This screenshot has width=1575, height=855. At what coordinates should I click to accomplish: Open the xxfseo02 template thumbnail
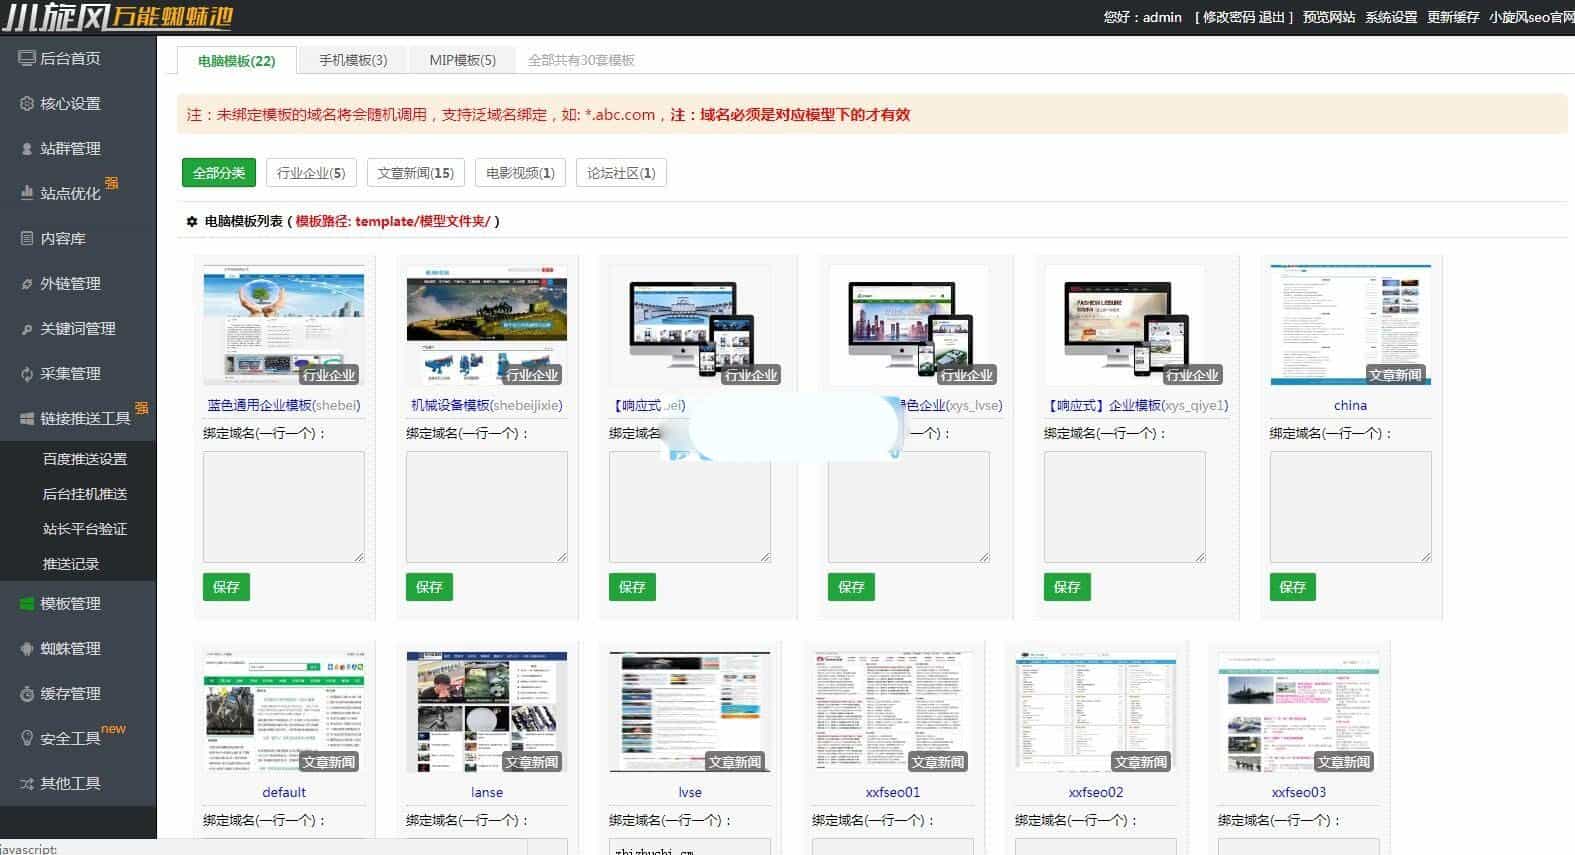pos(1096,712)
